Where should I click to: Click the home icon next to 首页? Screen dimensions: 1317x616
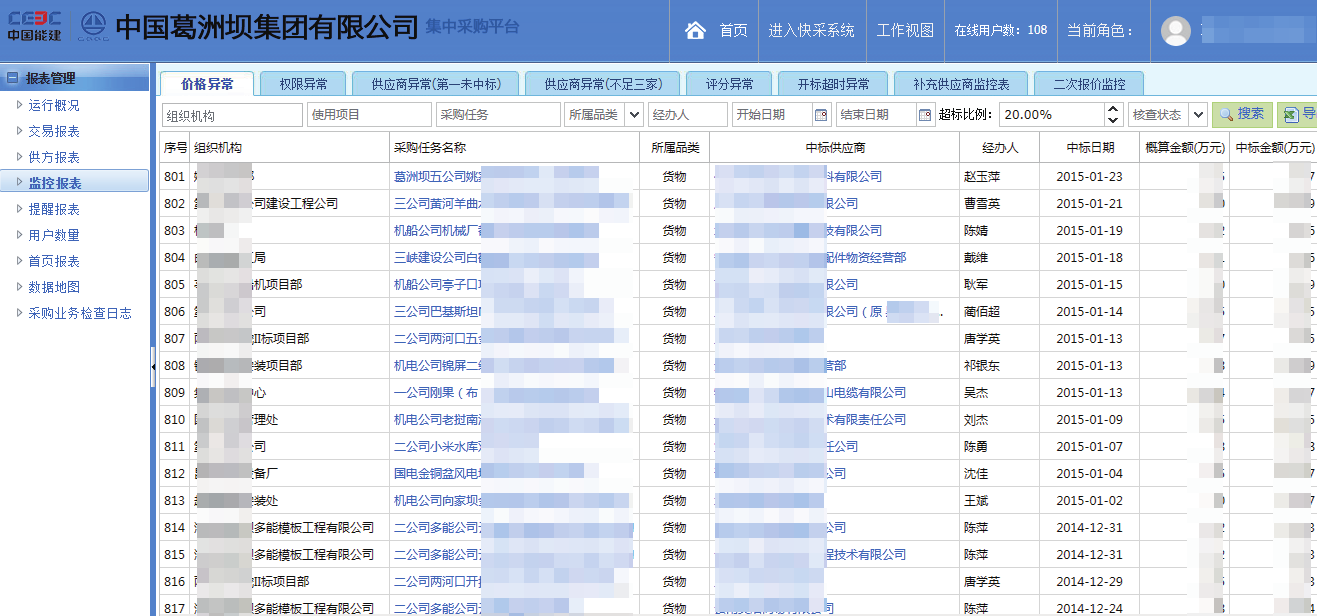coord(695,31)
